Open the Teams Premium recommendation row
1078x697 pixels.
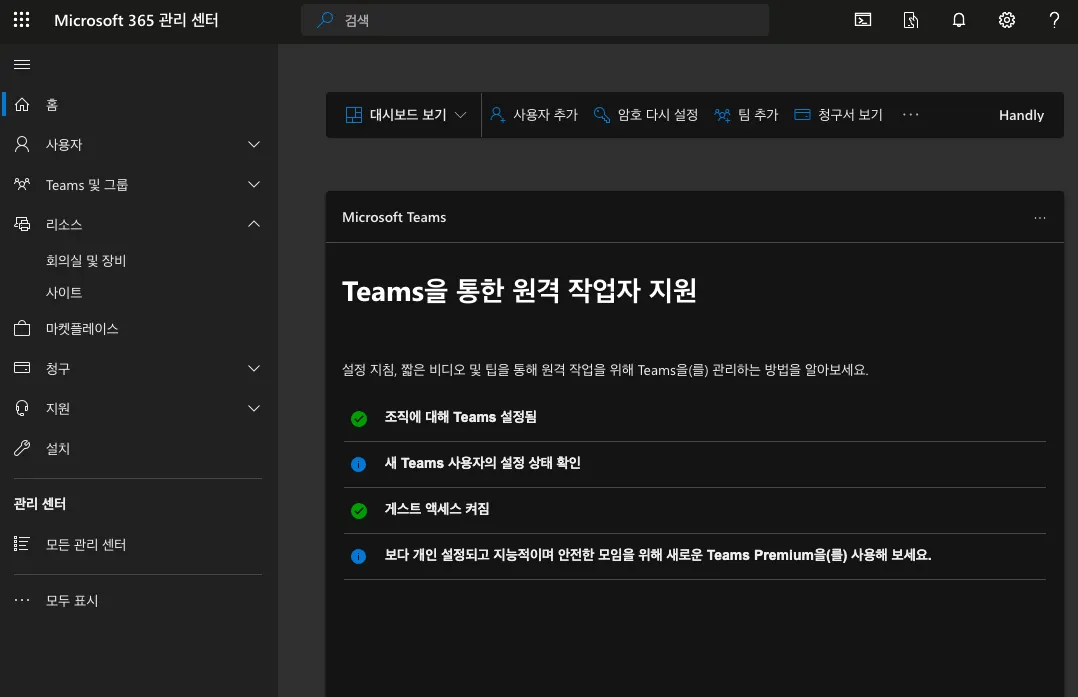click(x=694, y=556)
